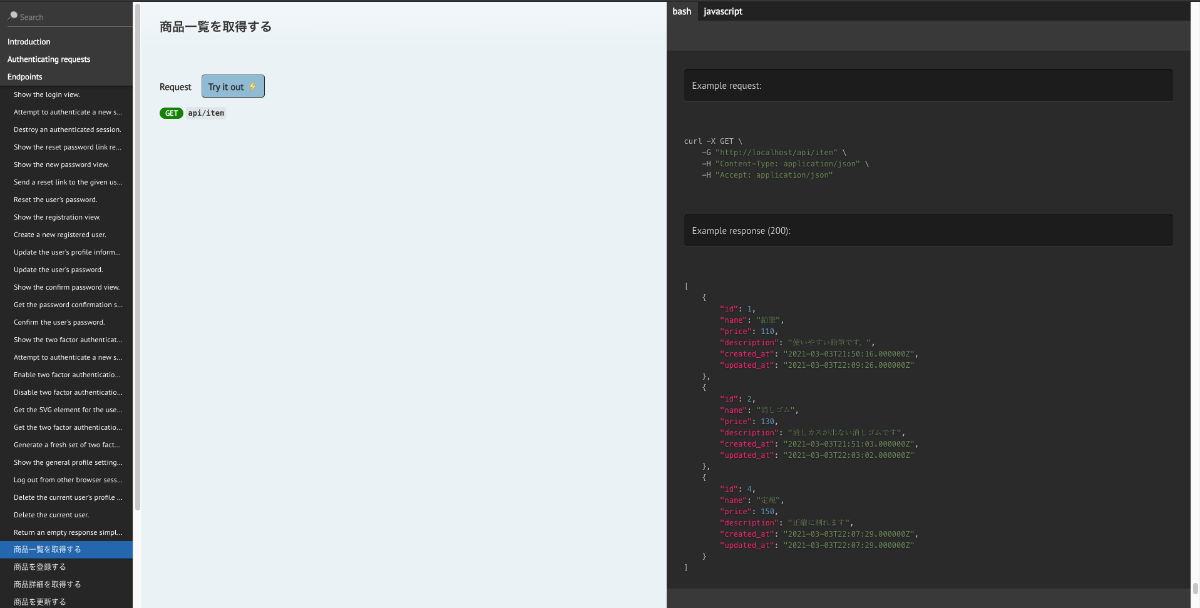The width and height of the screenshot is (1200, 608).
Task: Select highlighted 商品一覧を取得する sidebar entry
Action: click(66, 549)
